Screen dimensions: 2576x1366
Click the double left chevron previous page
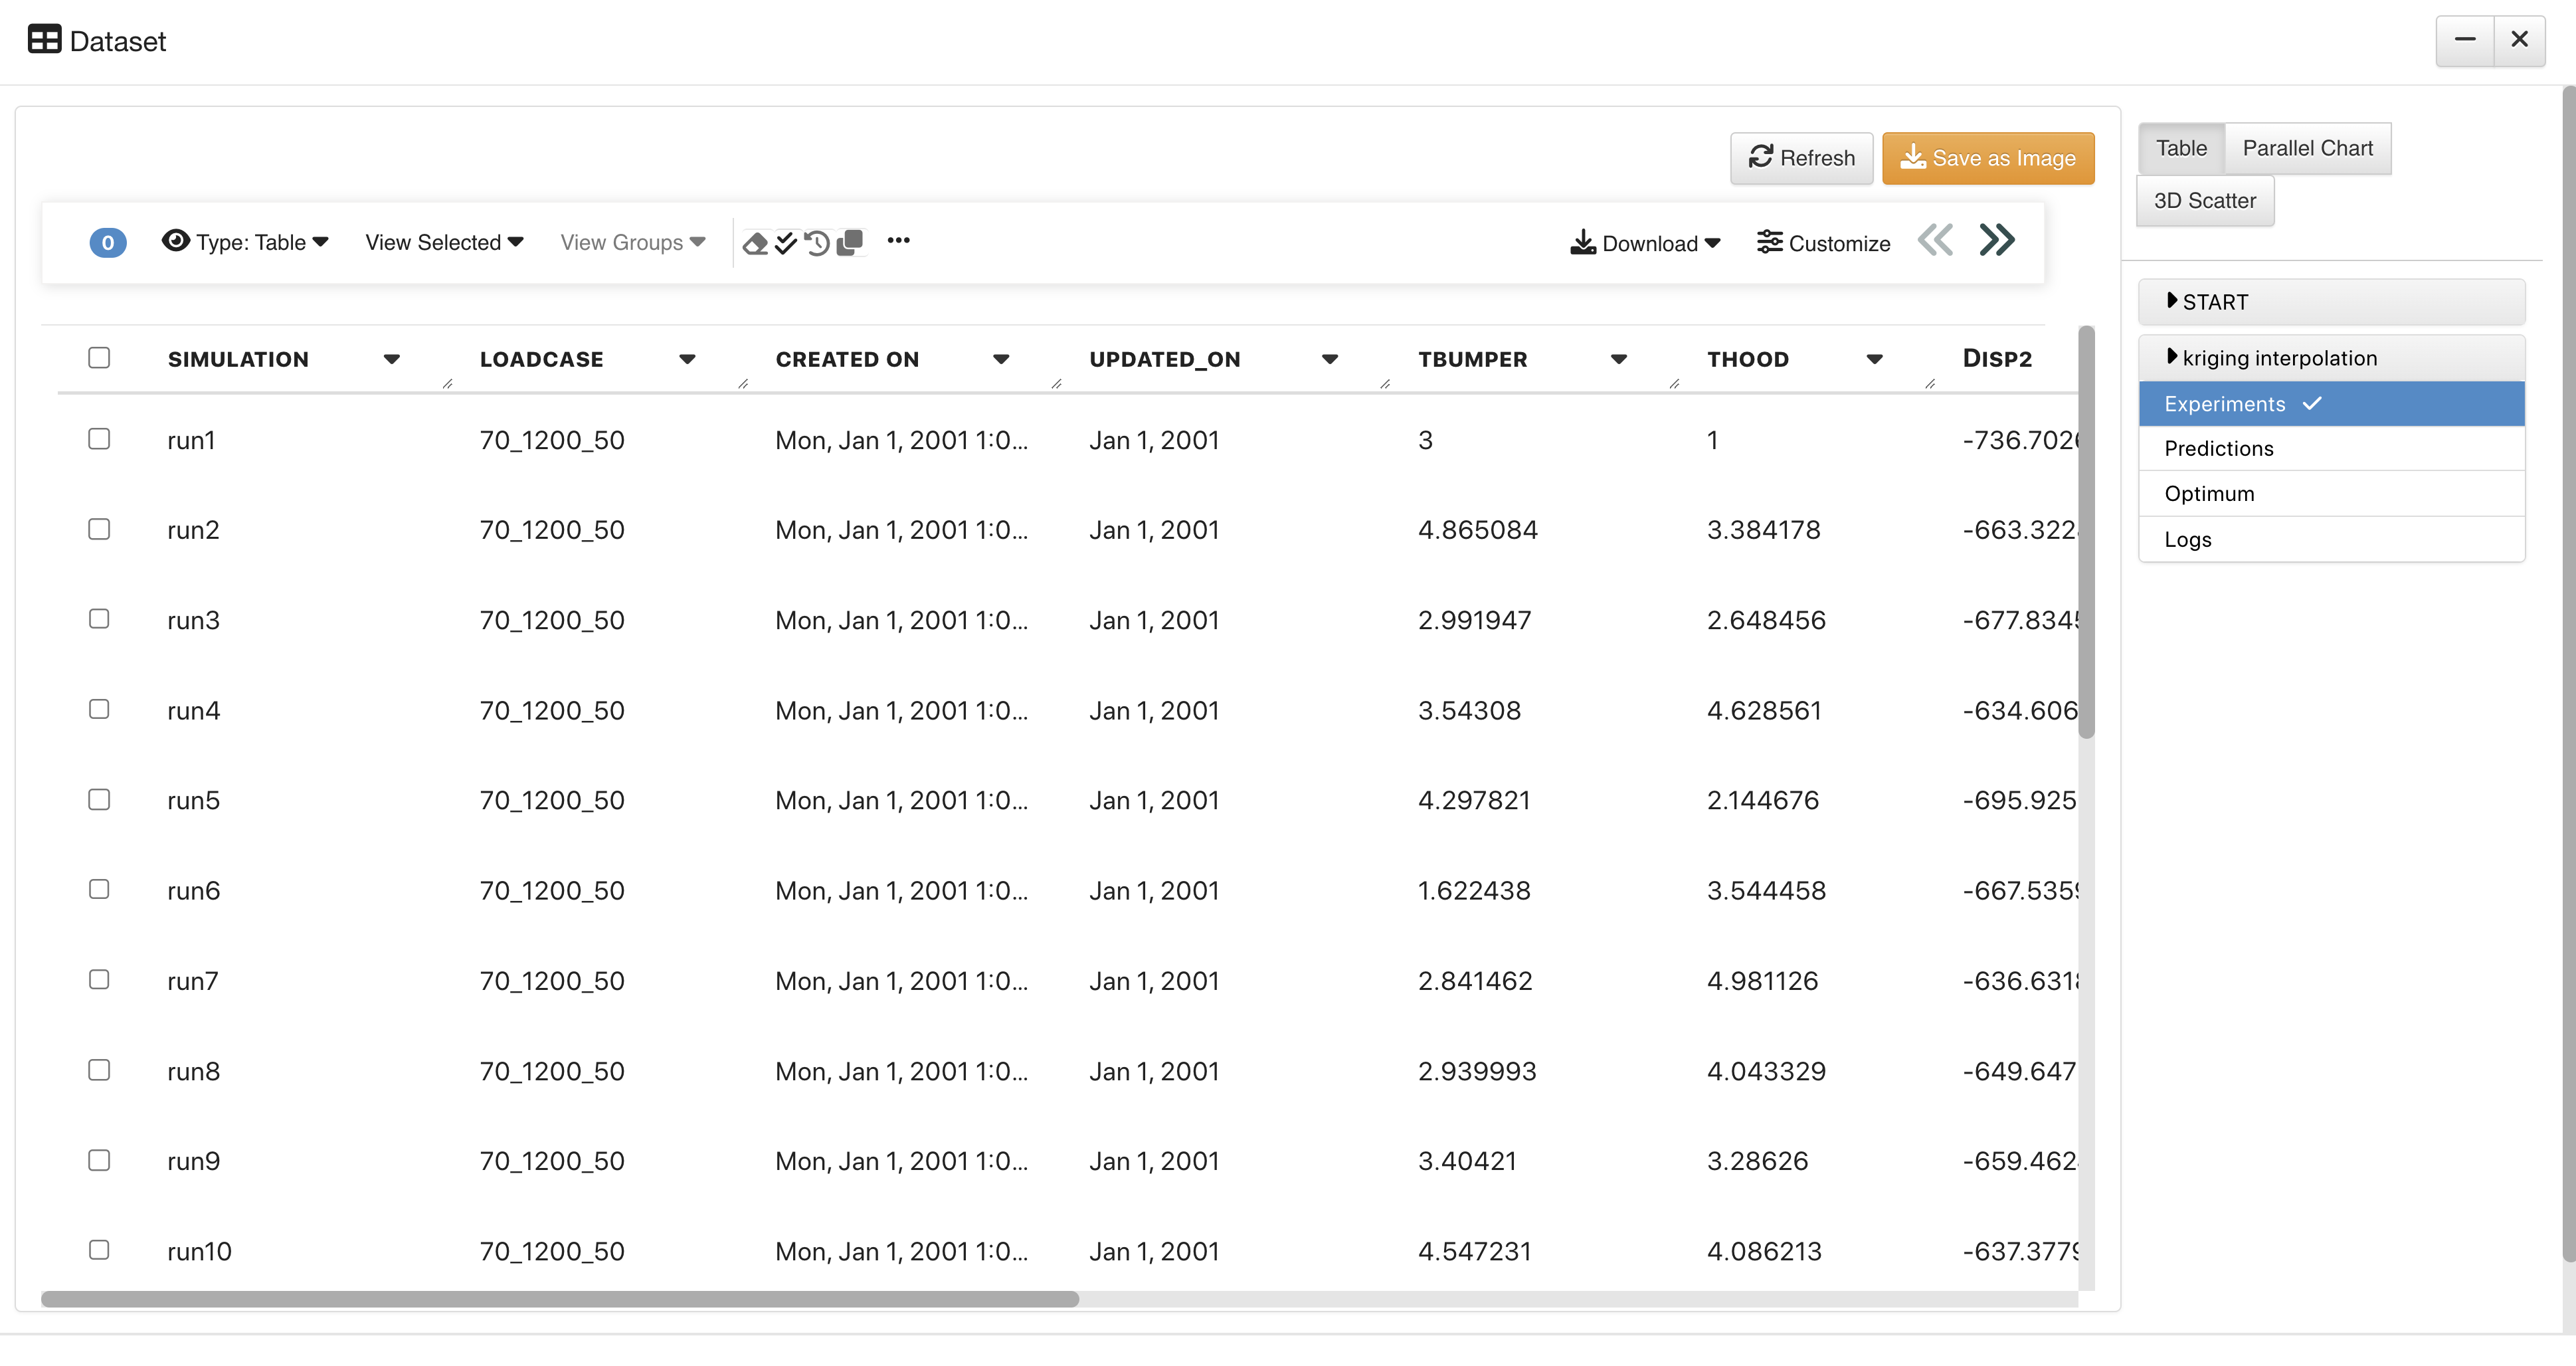[x=1935, y=241]
